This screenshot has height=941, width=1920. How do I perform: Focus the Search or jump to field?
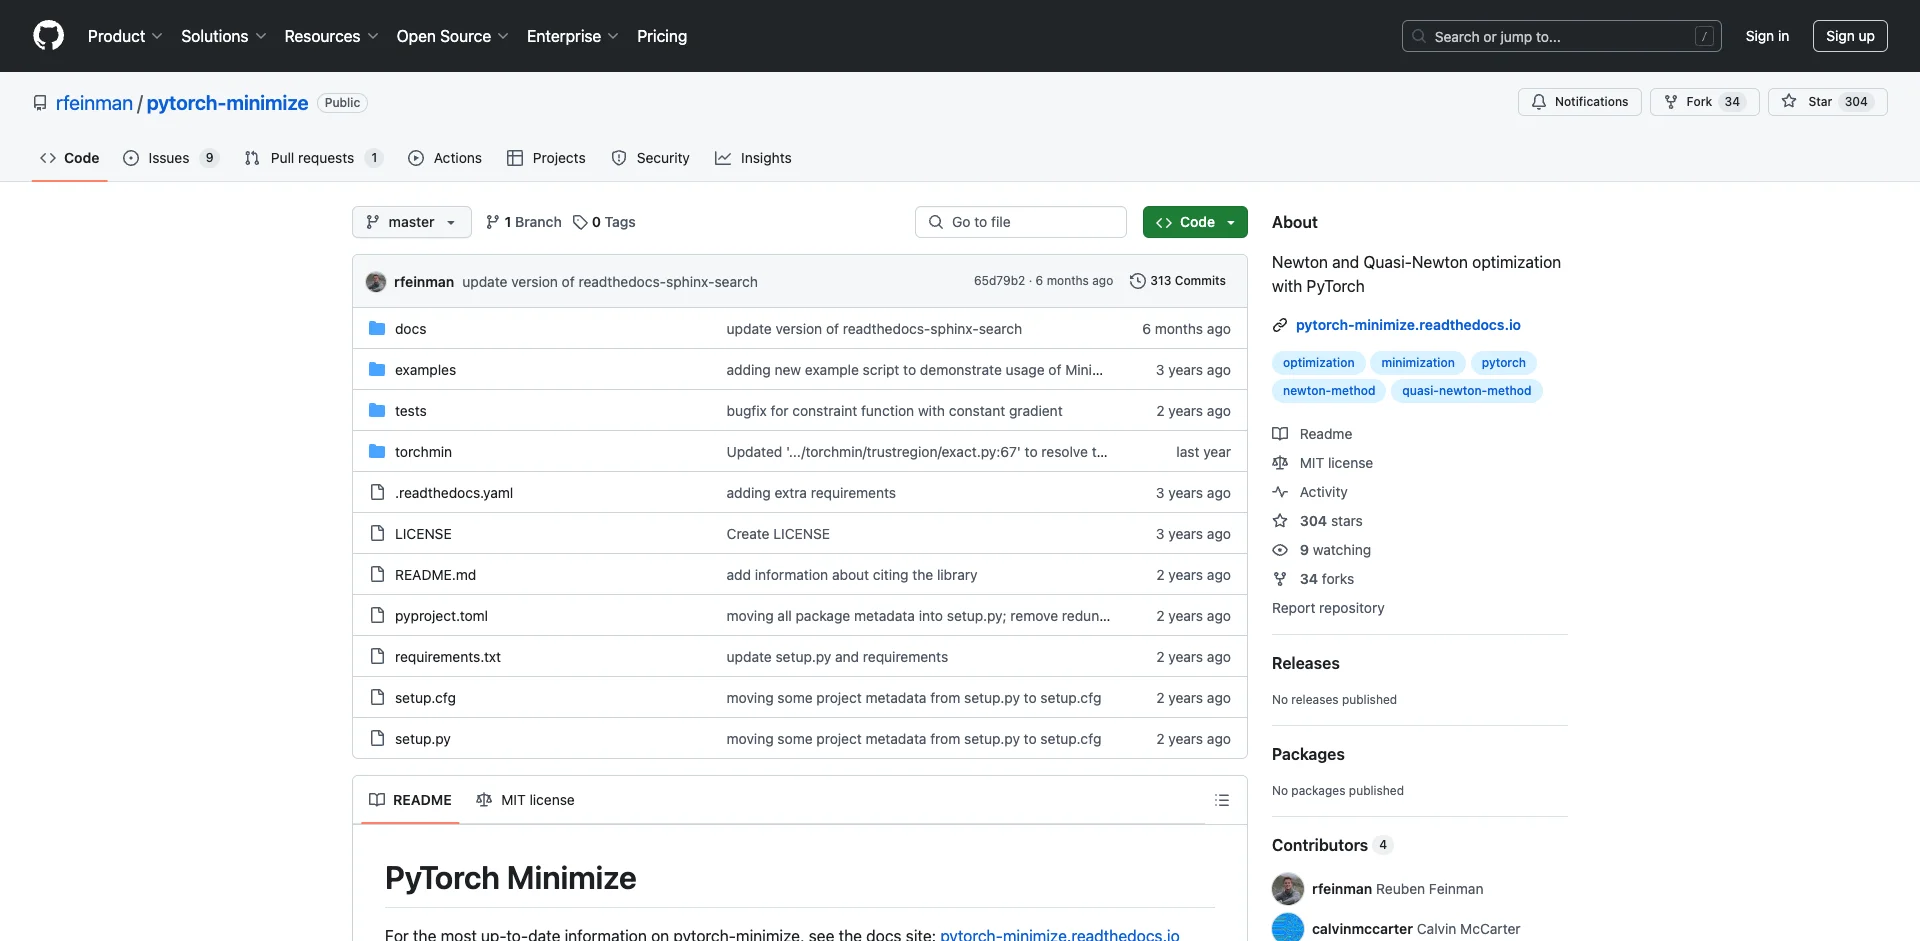pos(1562,36)
